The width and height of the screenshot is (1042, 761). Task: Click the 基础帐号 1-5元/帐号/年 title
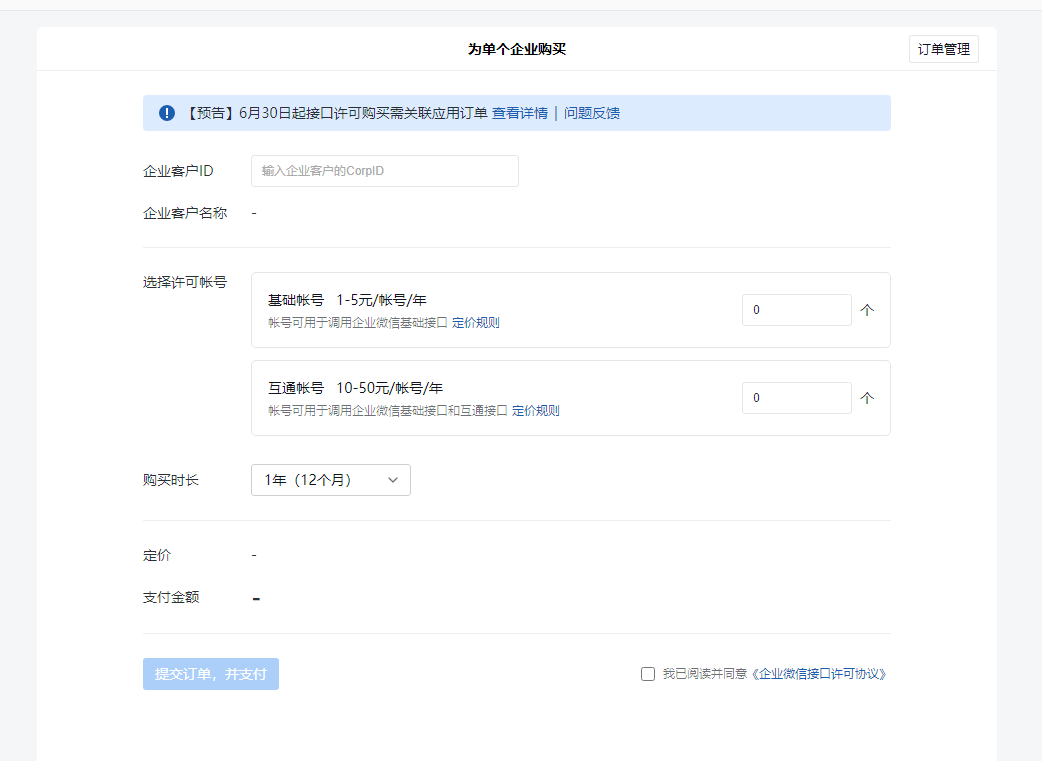[347, 300]
